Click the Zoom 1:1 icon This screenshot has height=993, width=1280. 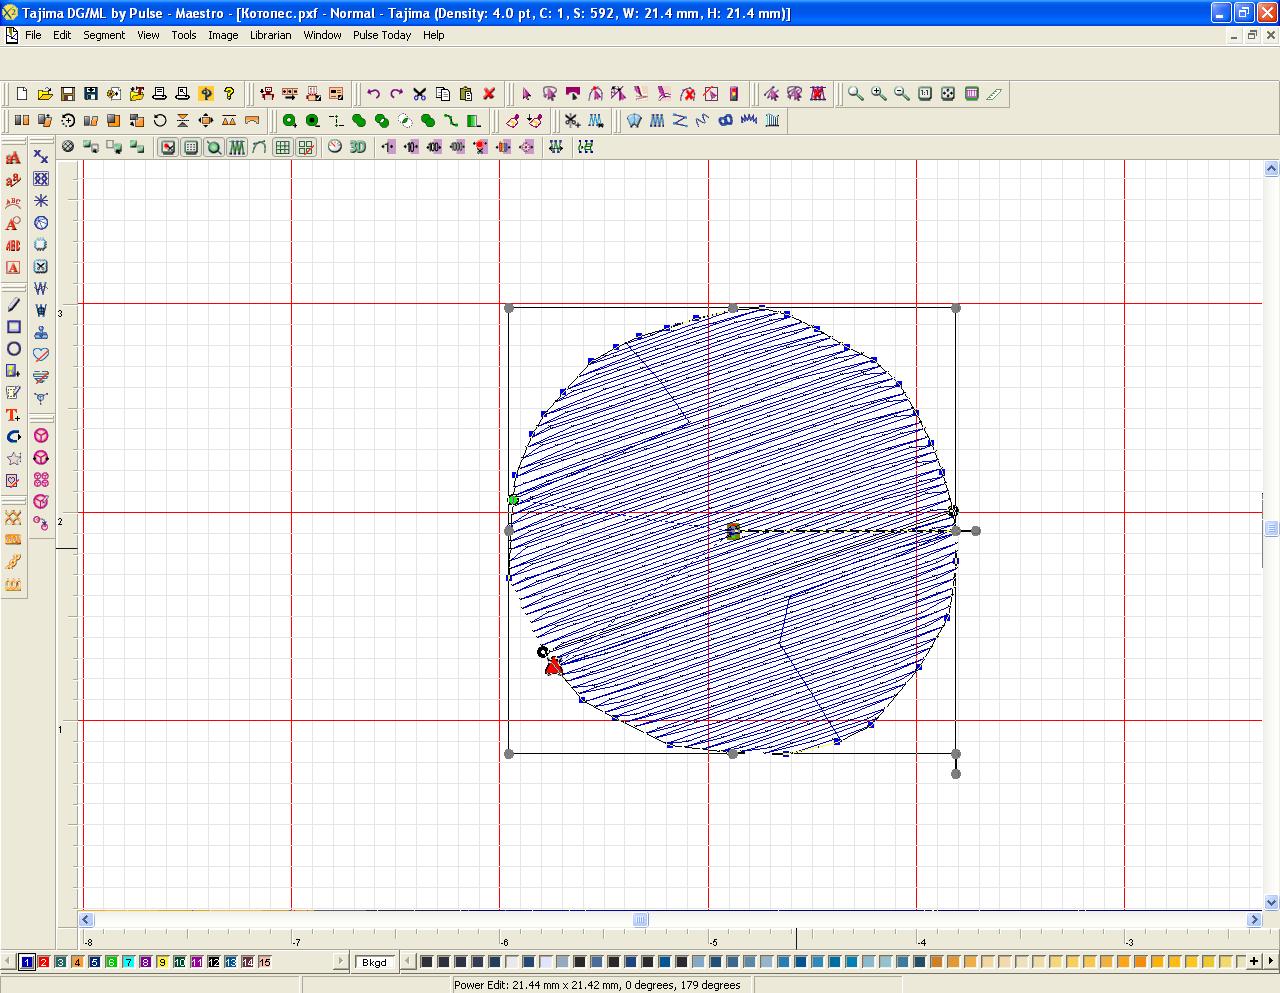click(925, 94)
